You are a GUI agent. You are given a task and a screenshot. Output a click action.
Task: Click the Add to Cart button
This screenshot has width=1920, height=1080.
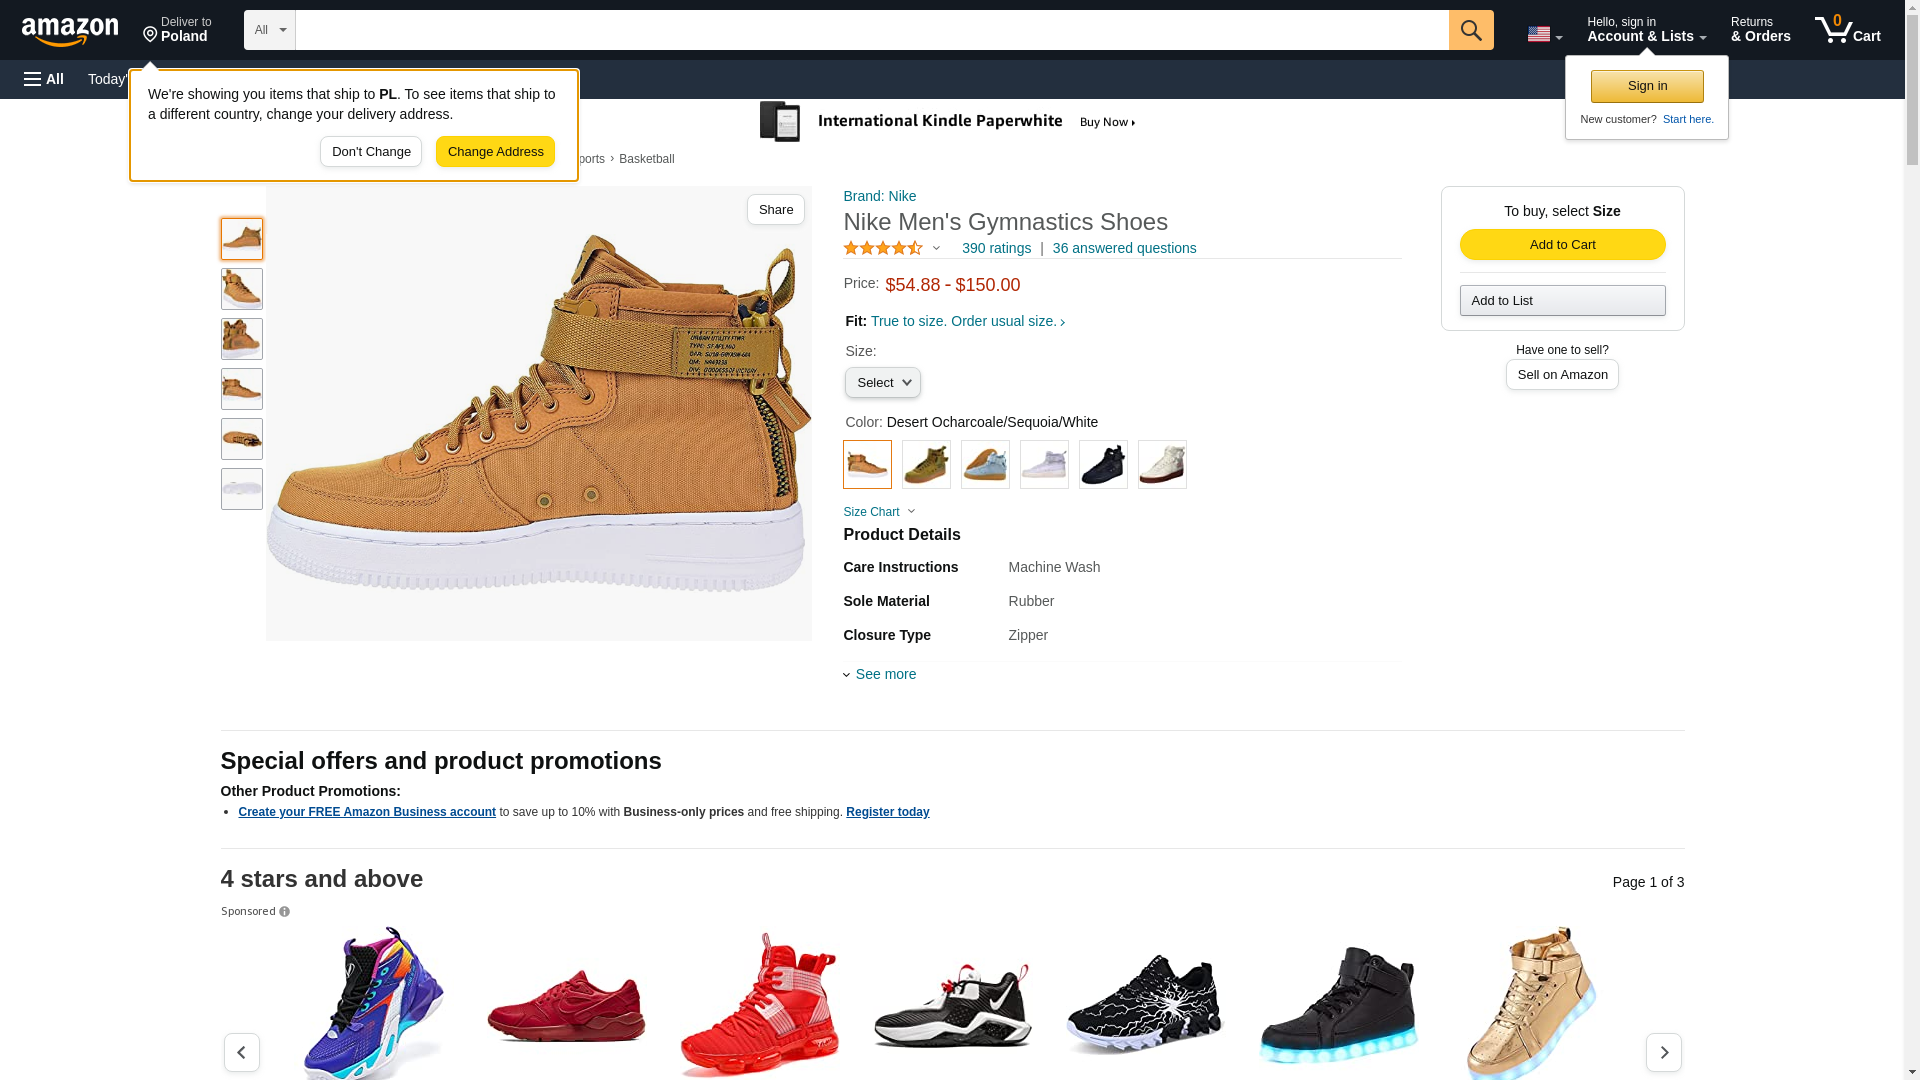[1561, 245]
